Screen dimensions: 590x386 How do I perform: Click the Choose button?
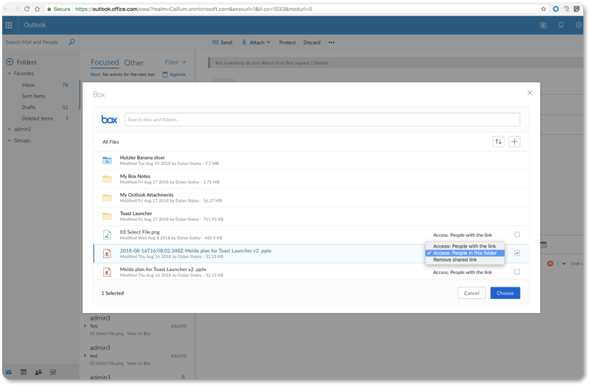click(505, 293)
